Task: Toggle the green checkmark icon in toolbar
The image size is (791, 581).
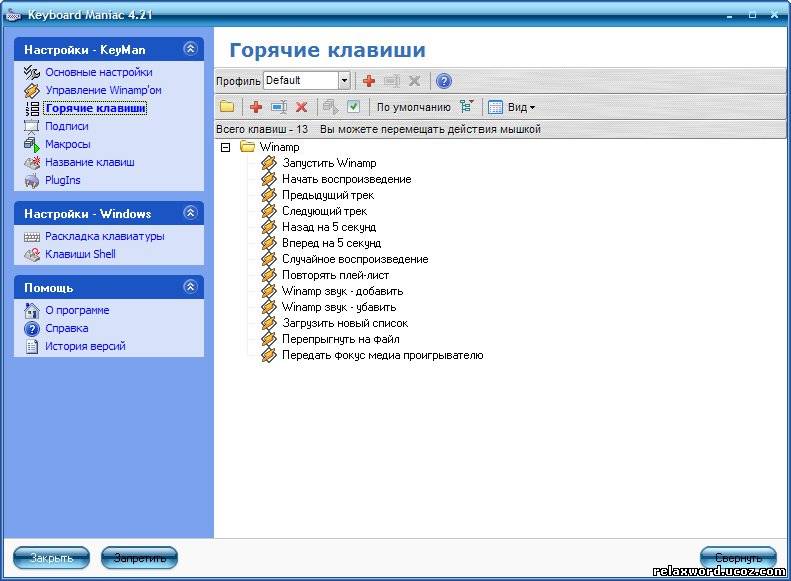Action: [x=353, y=107]
